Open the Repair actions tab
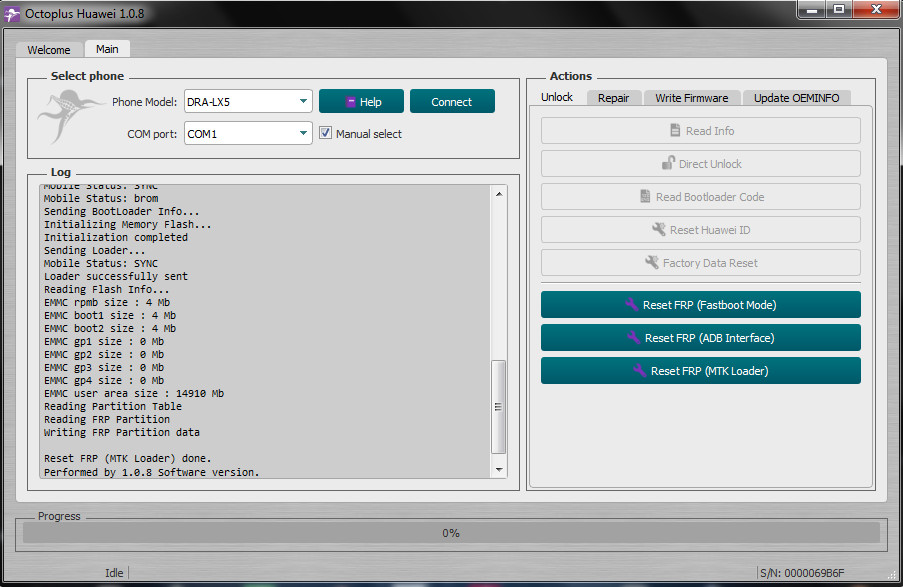The height and width of the screenshot is (587, 903). 613,98
